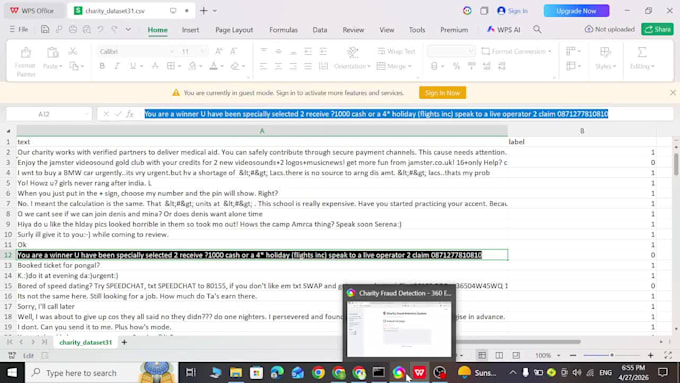This screenshot has width=680, height=383.
Task: Expand the quick access toolbar chevron
Action: [128, 29]
